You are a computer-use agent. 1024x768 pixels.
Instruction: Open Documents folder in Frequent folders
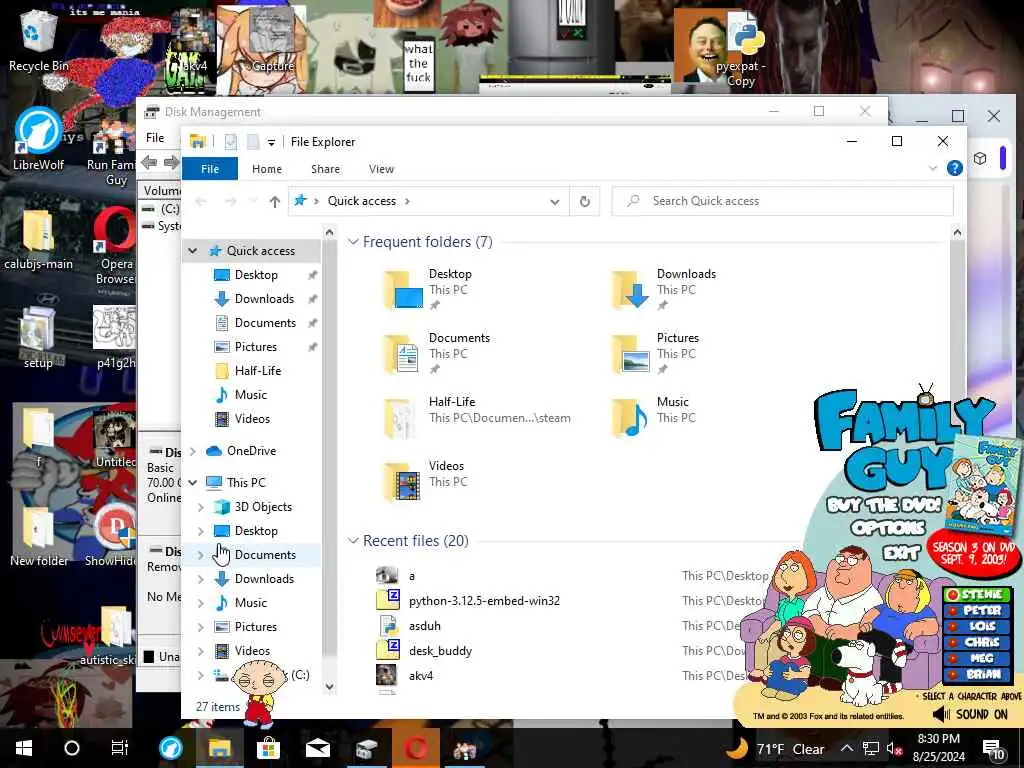pos(436,353)
